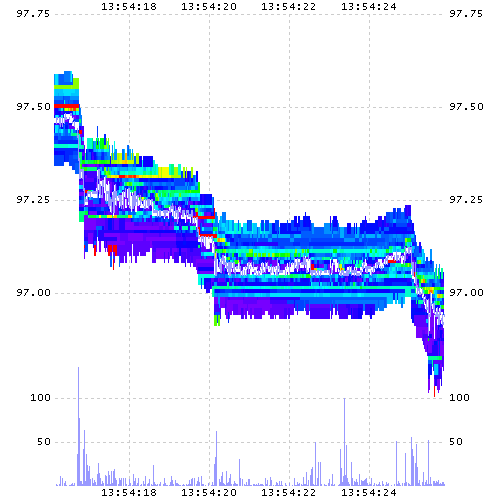Click the left 97.75 price label
The height and width of the screenshot is (500, 500).
pos(33,14)
